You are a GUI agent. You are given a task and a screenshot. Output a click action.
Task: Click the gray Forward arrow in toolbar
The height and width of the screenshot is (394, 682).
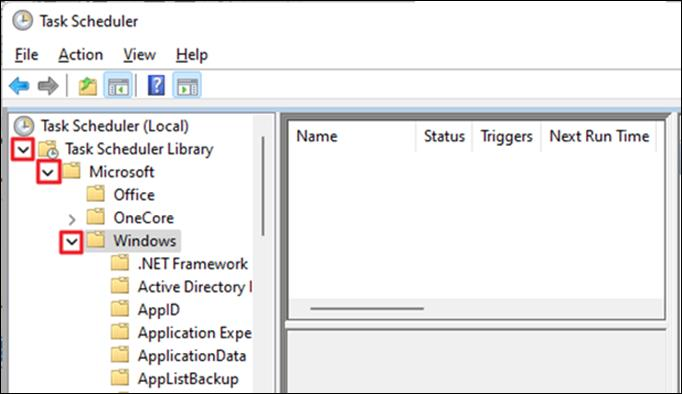tap(48, 86)
